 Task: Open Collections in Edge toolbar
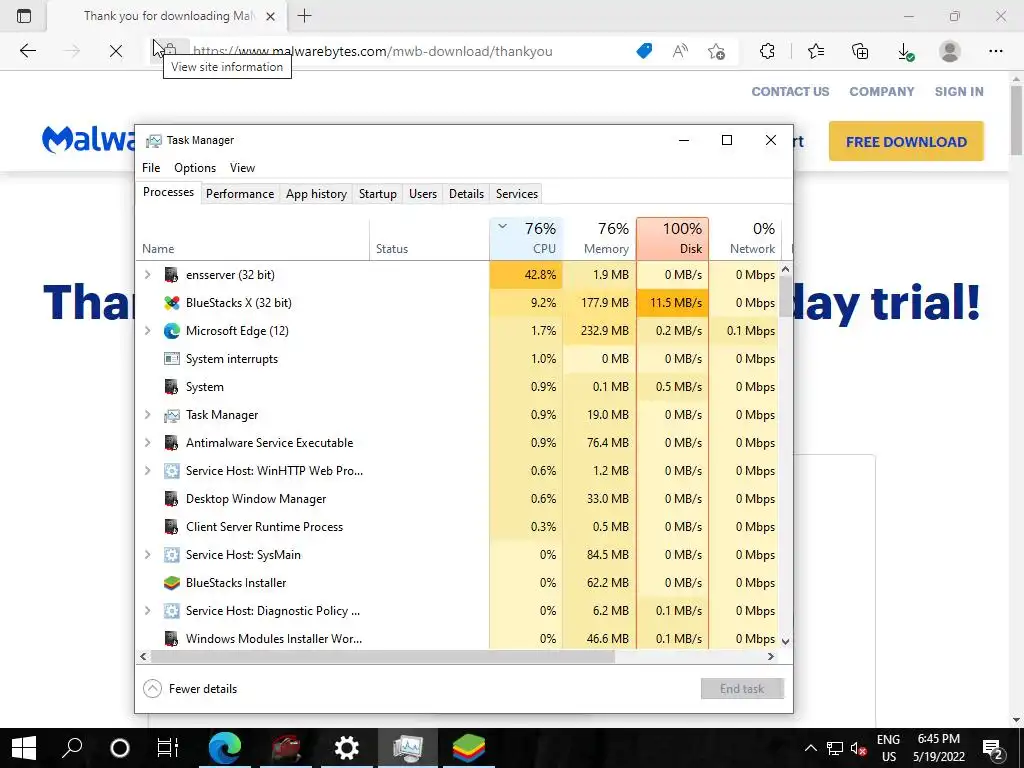[860, 51]
